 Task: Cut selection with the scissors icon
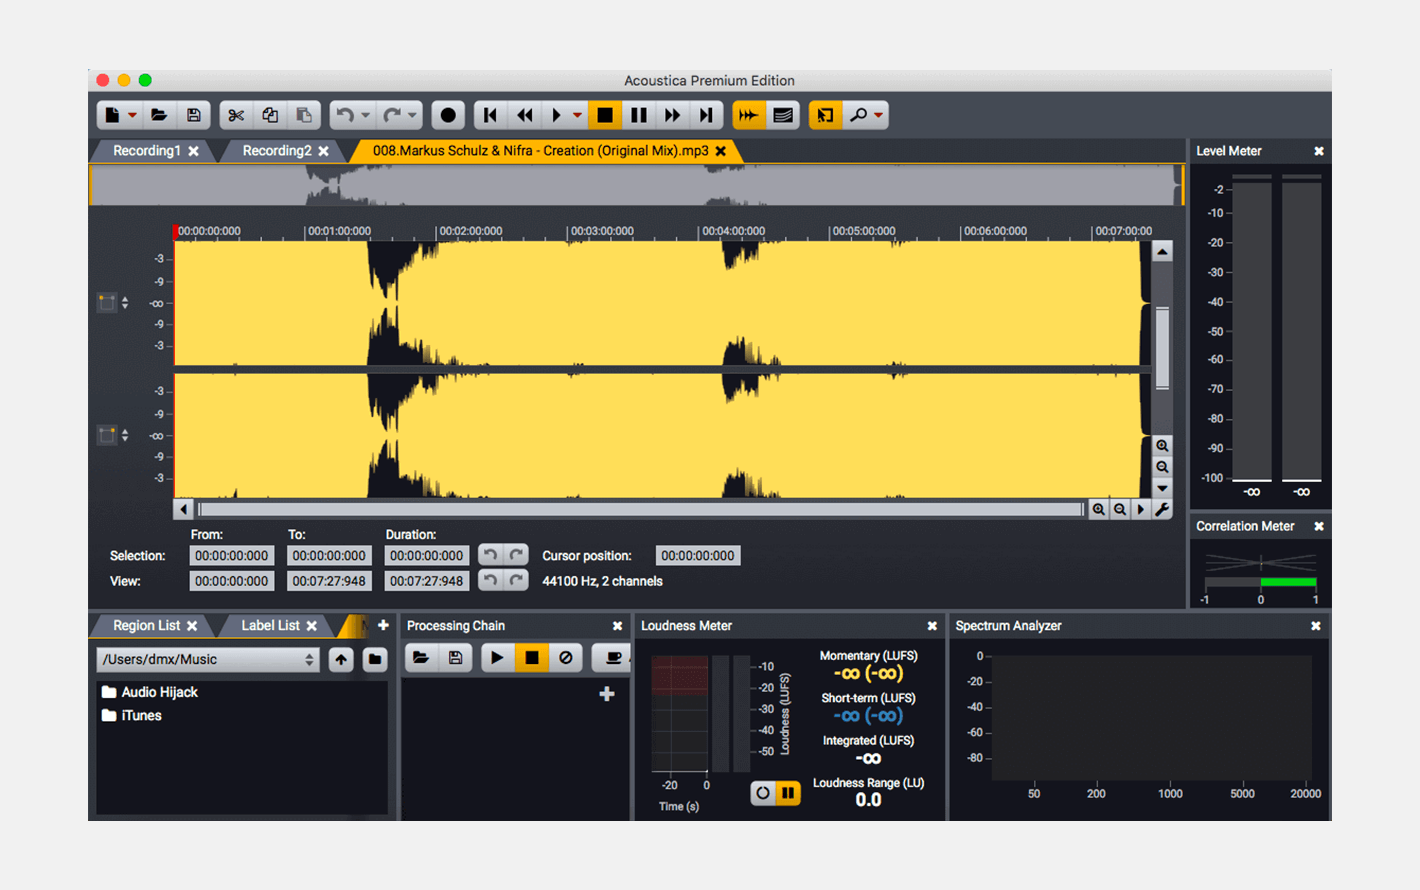pos(236,115)
